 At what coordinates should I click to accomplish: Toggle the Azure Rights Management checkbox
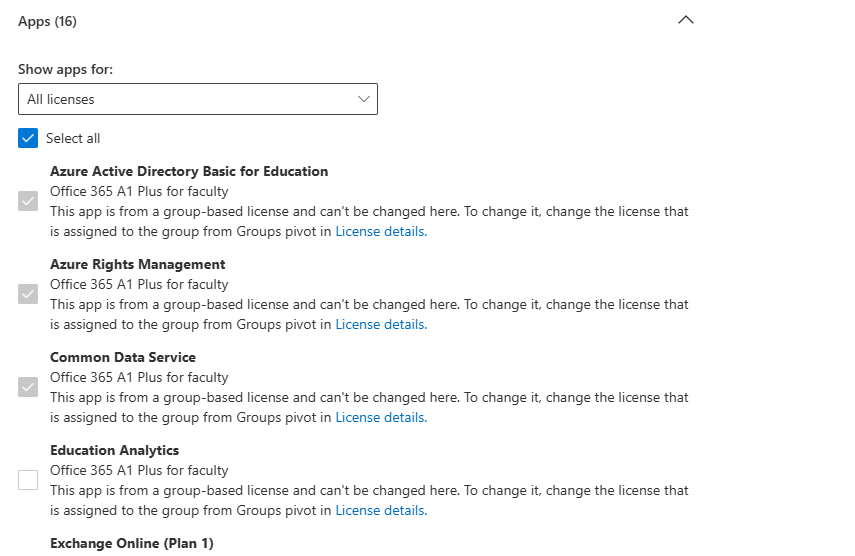click(28, 294)
